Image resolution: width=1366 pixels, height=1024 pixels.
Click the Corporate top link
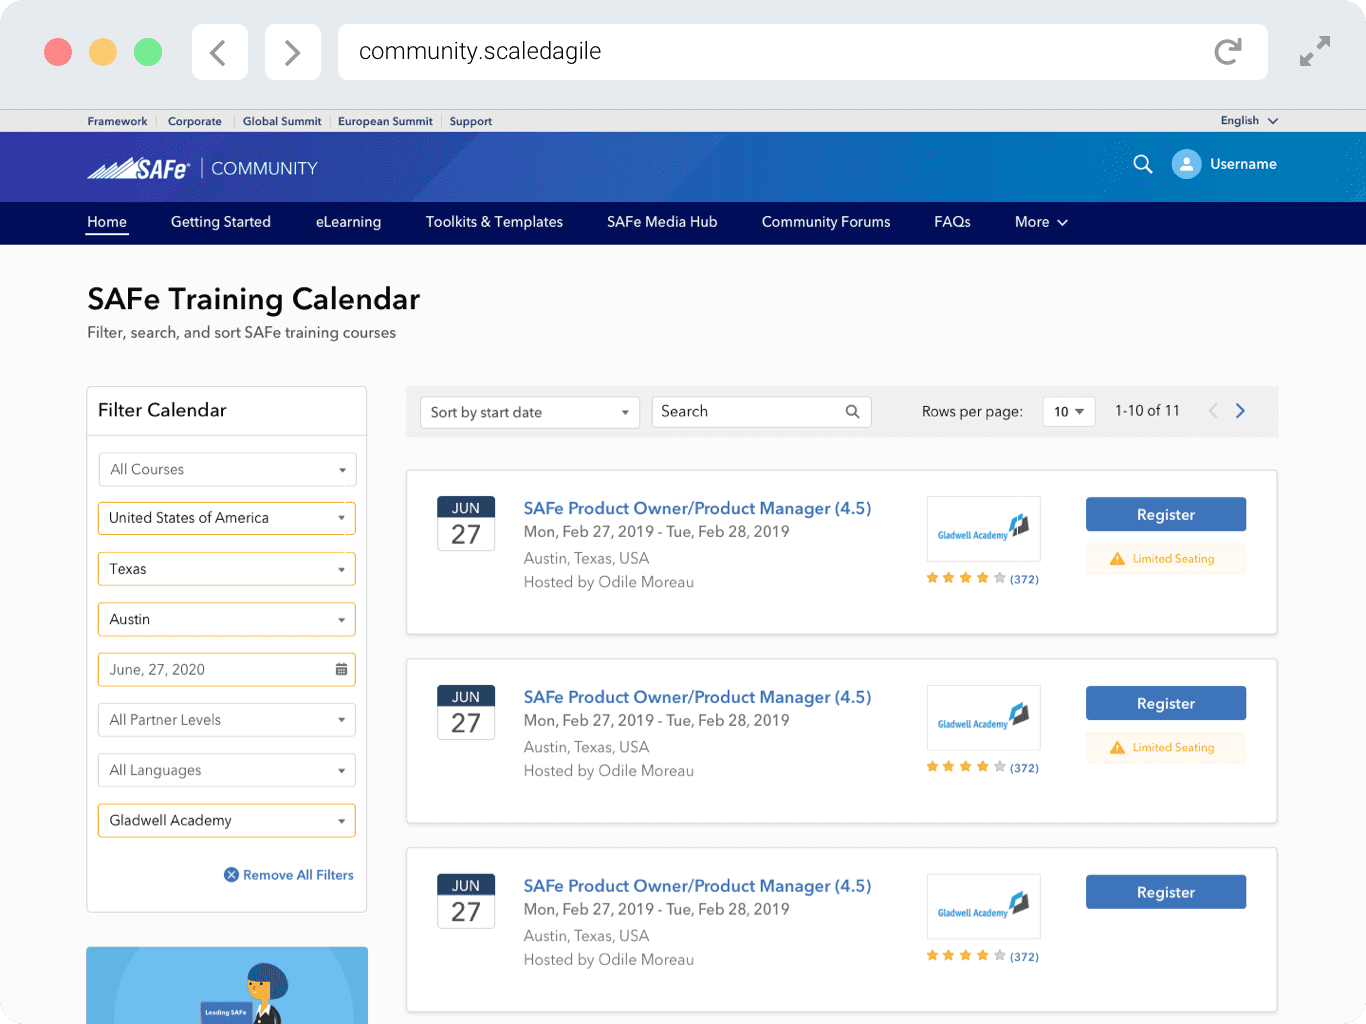[195, 121]
